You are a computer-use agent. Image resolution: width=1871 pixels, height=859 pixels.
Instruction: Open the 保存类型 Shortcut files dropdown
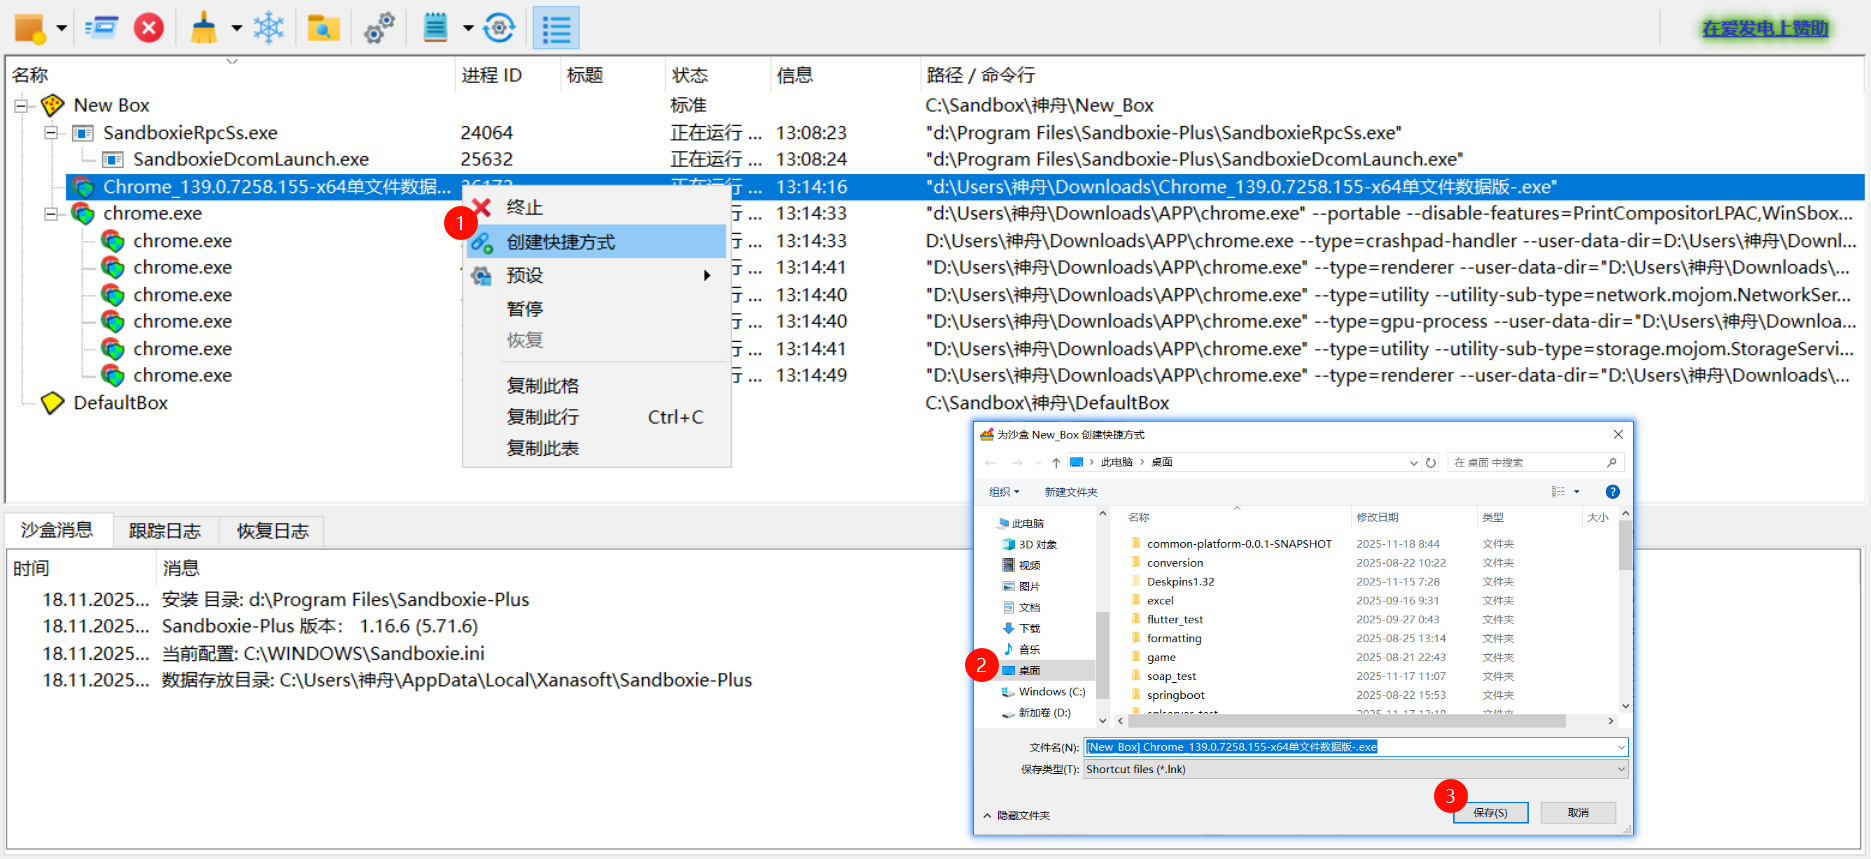click(1356, 769)
